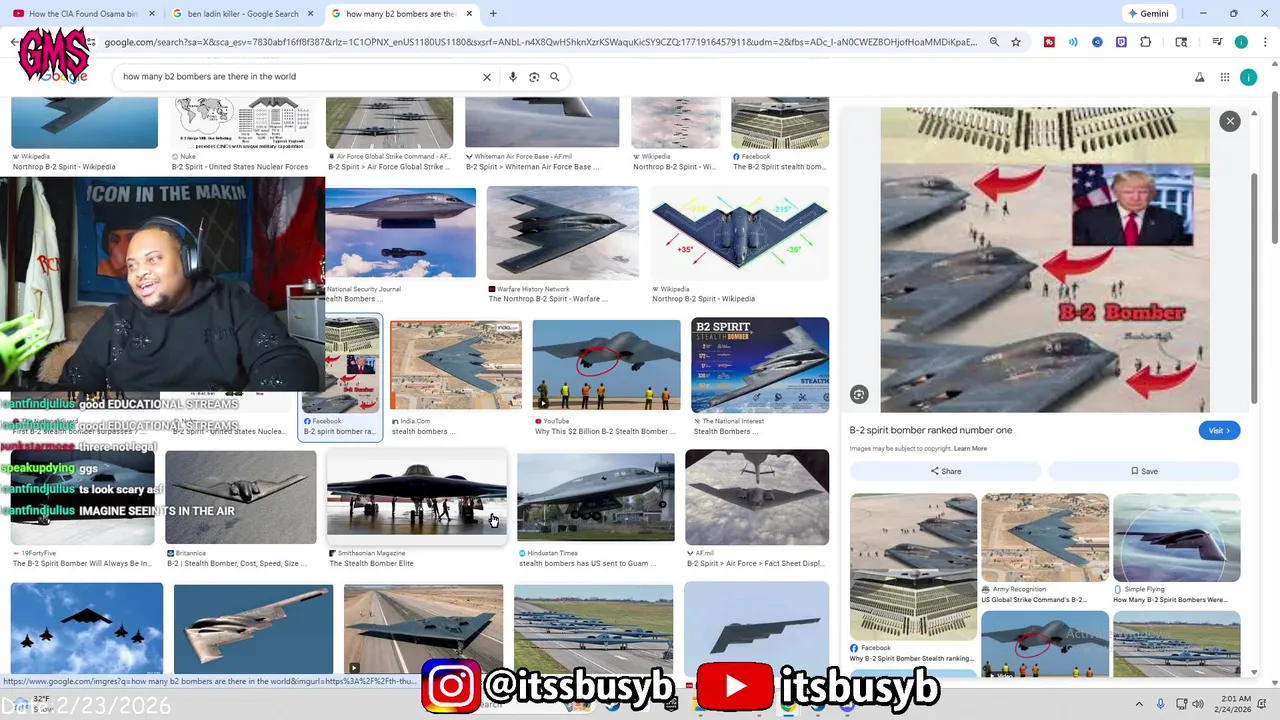Click 'The B-2 Spirit Bomber Will Always Be' caption
The width and height of the screenshot is (1280, 720).
click(x=82, y=564)
